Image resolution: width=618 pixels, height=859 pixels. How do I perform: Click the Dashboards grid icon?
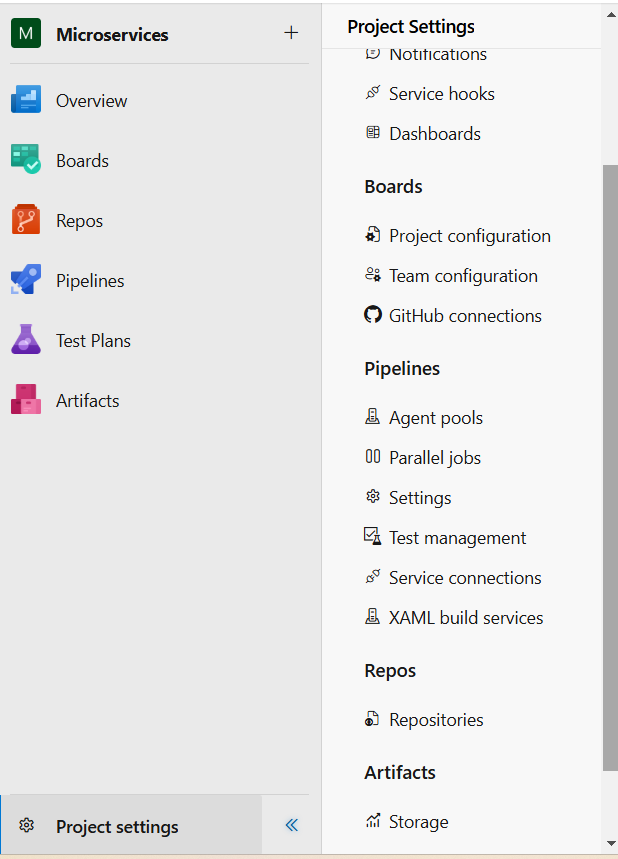[373, 133]
